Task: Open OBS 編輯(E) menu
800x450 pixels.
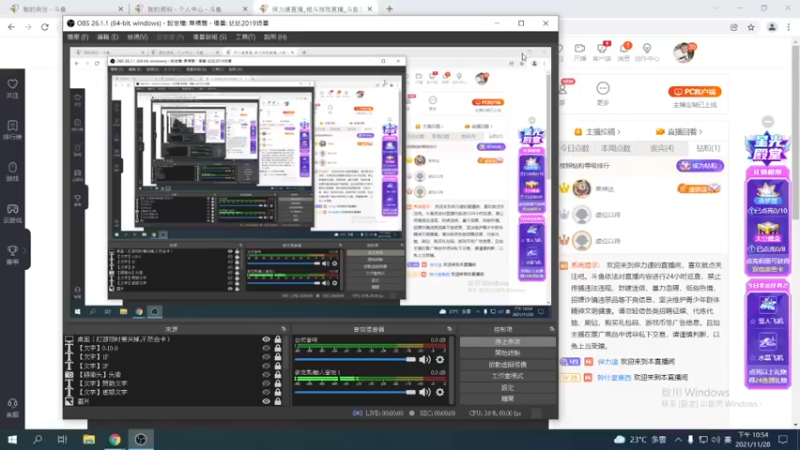Action: (108, 37)
